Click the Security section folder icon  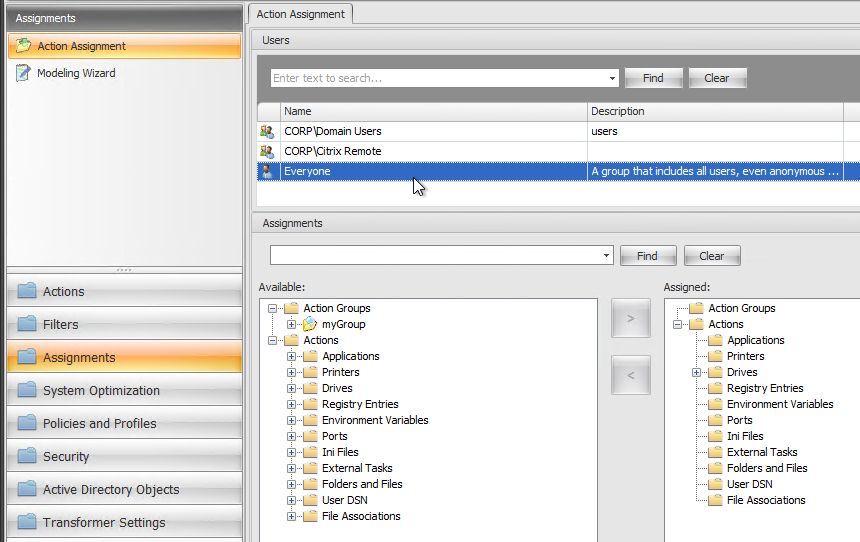(27, 455)
